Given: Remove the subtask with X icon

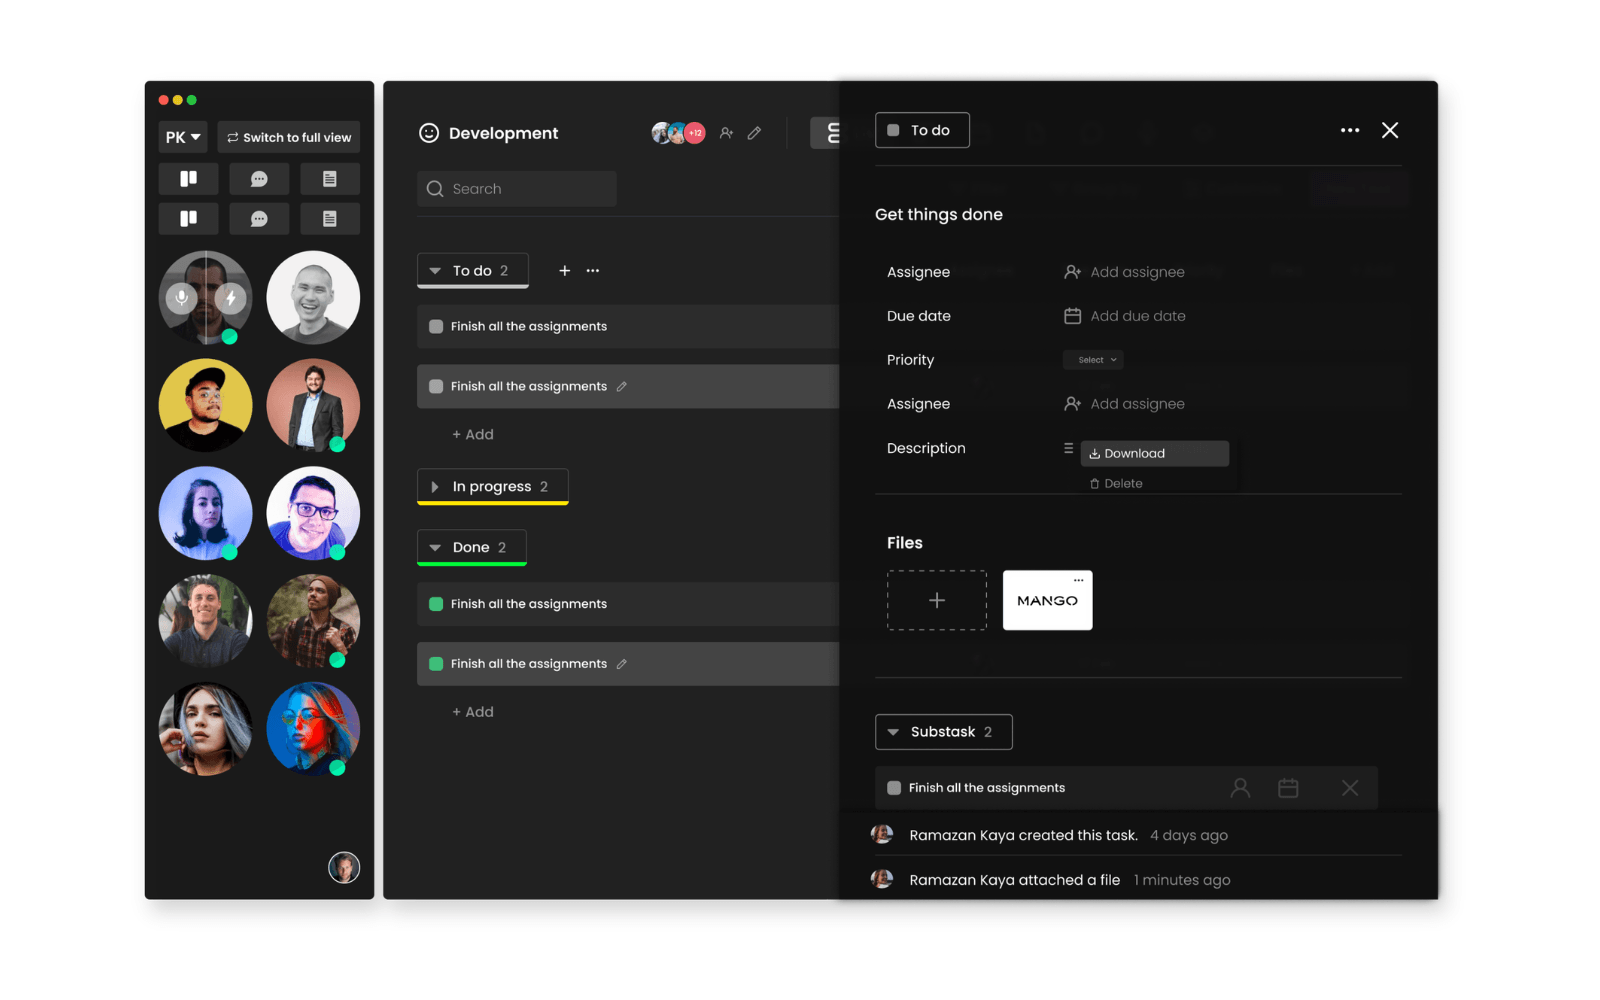Looking at the screenshot, I should (1350, 788).
